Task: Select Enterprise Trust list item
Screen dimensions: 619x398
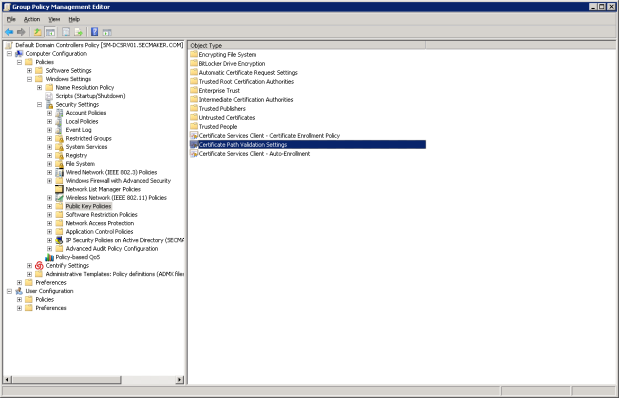Action: [219, 90]
